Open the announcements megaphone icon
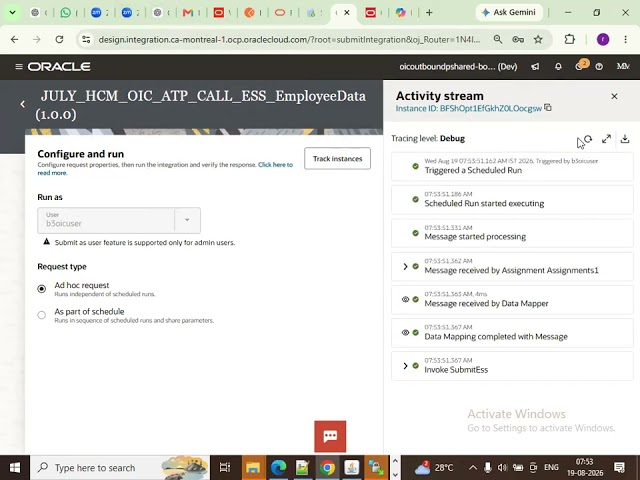This screenshot has width=640, height=480. pyautogui.click(x=535, y=67)
